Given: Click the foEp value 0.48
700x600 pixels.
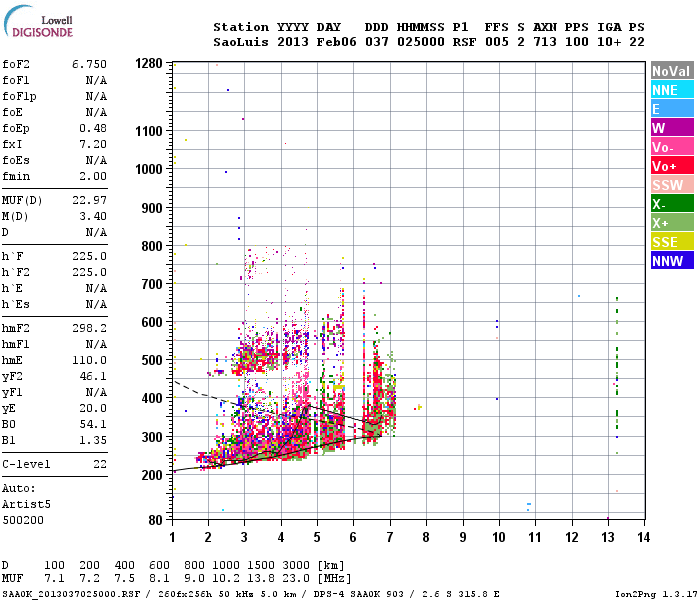Looking at the screenshot, I should tap(93, 128).
